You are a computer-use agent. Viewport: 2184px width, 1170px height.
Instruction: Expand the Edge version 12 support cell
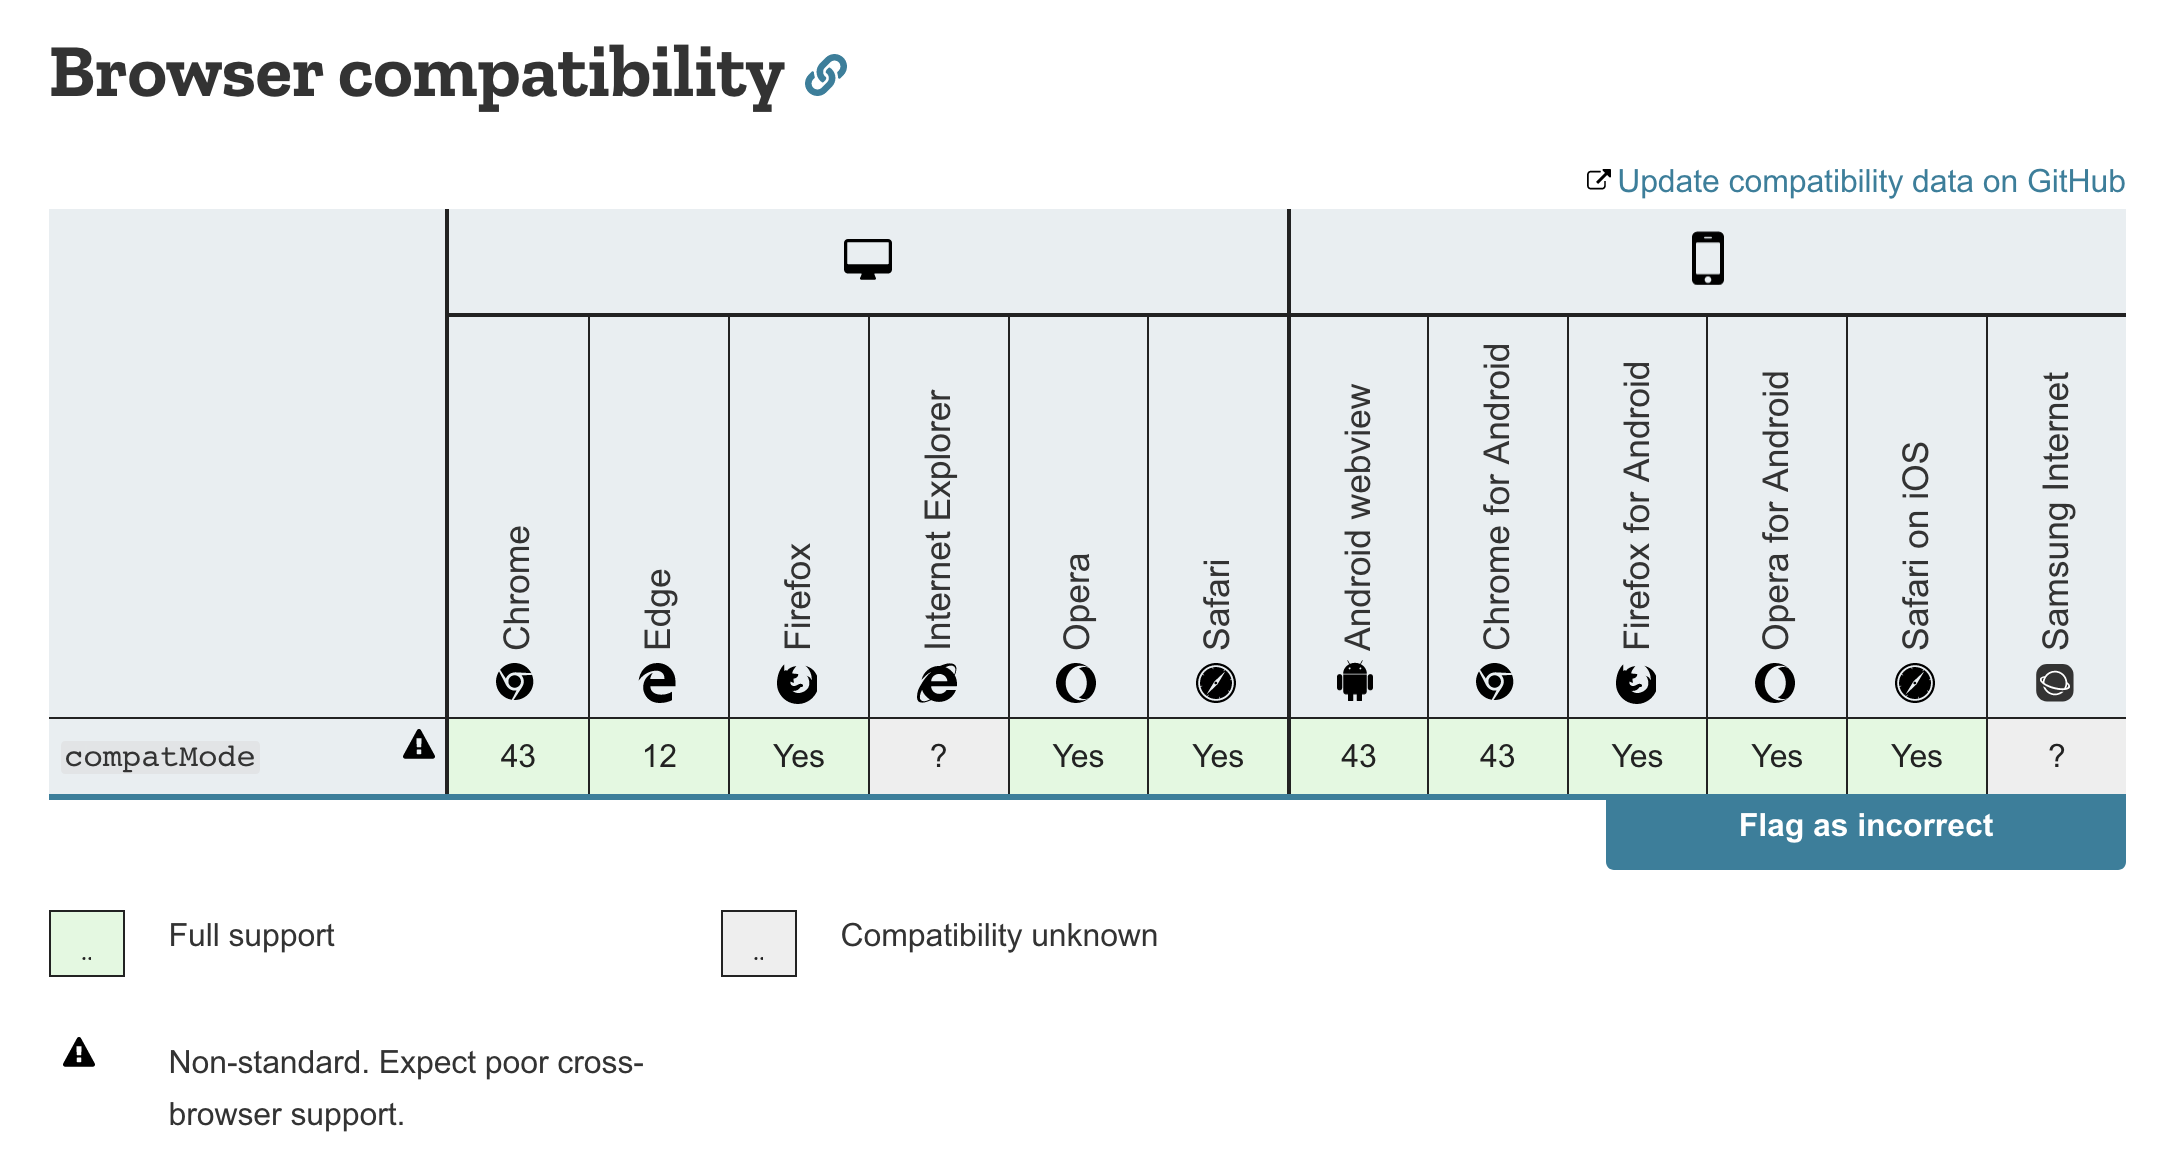tap(659, 756)
